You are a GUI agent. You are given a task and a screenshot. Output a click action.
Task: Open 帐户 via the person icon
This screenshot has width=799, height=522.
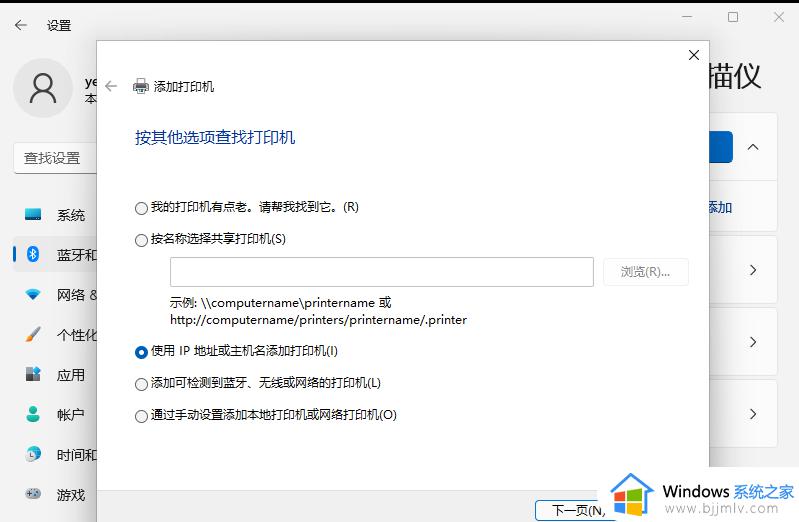click(x=33, y=414)
